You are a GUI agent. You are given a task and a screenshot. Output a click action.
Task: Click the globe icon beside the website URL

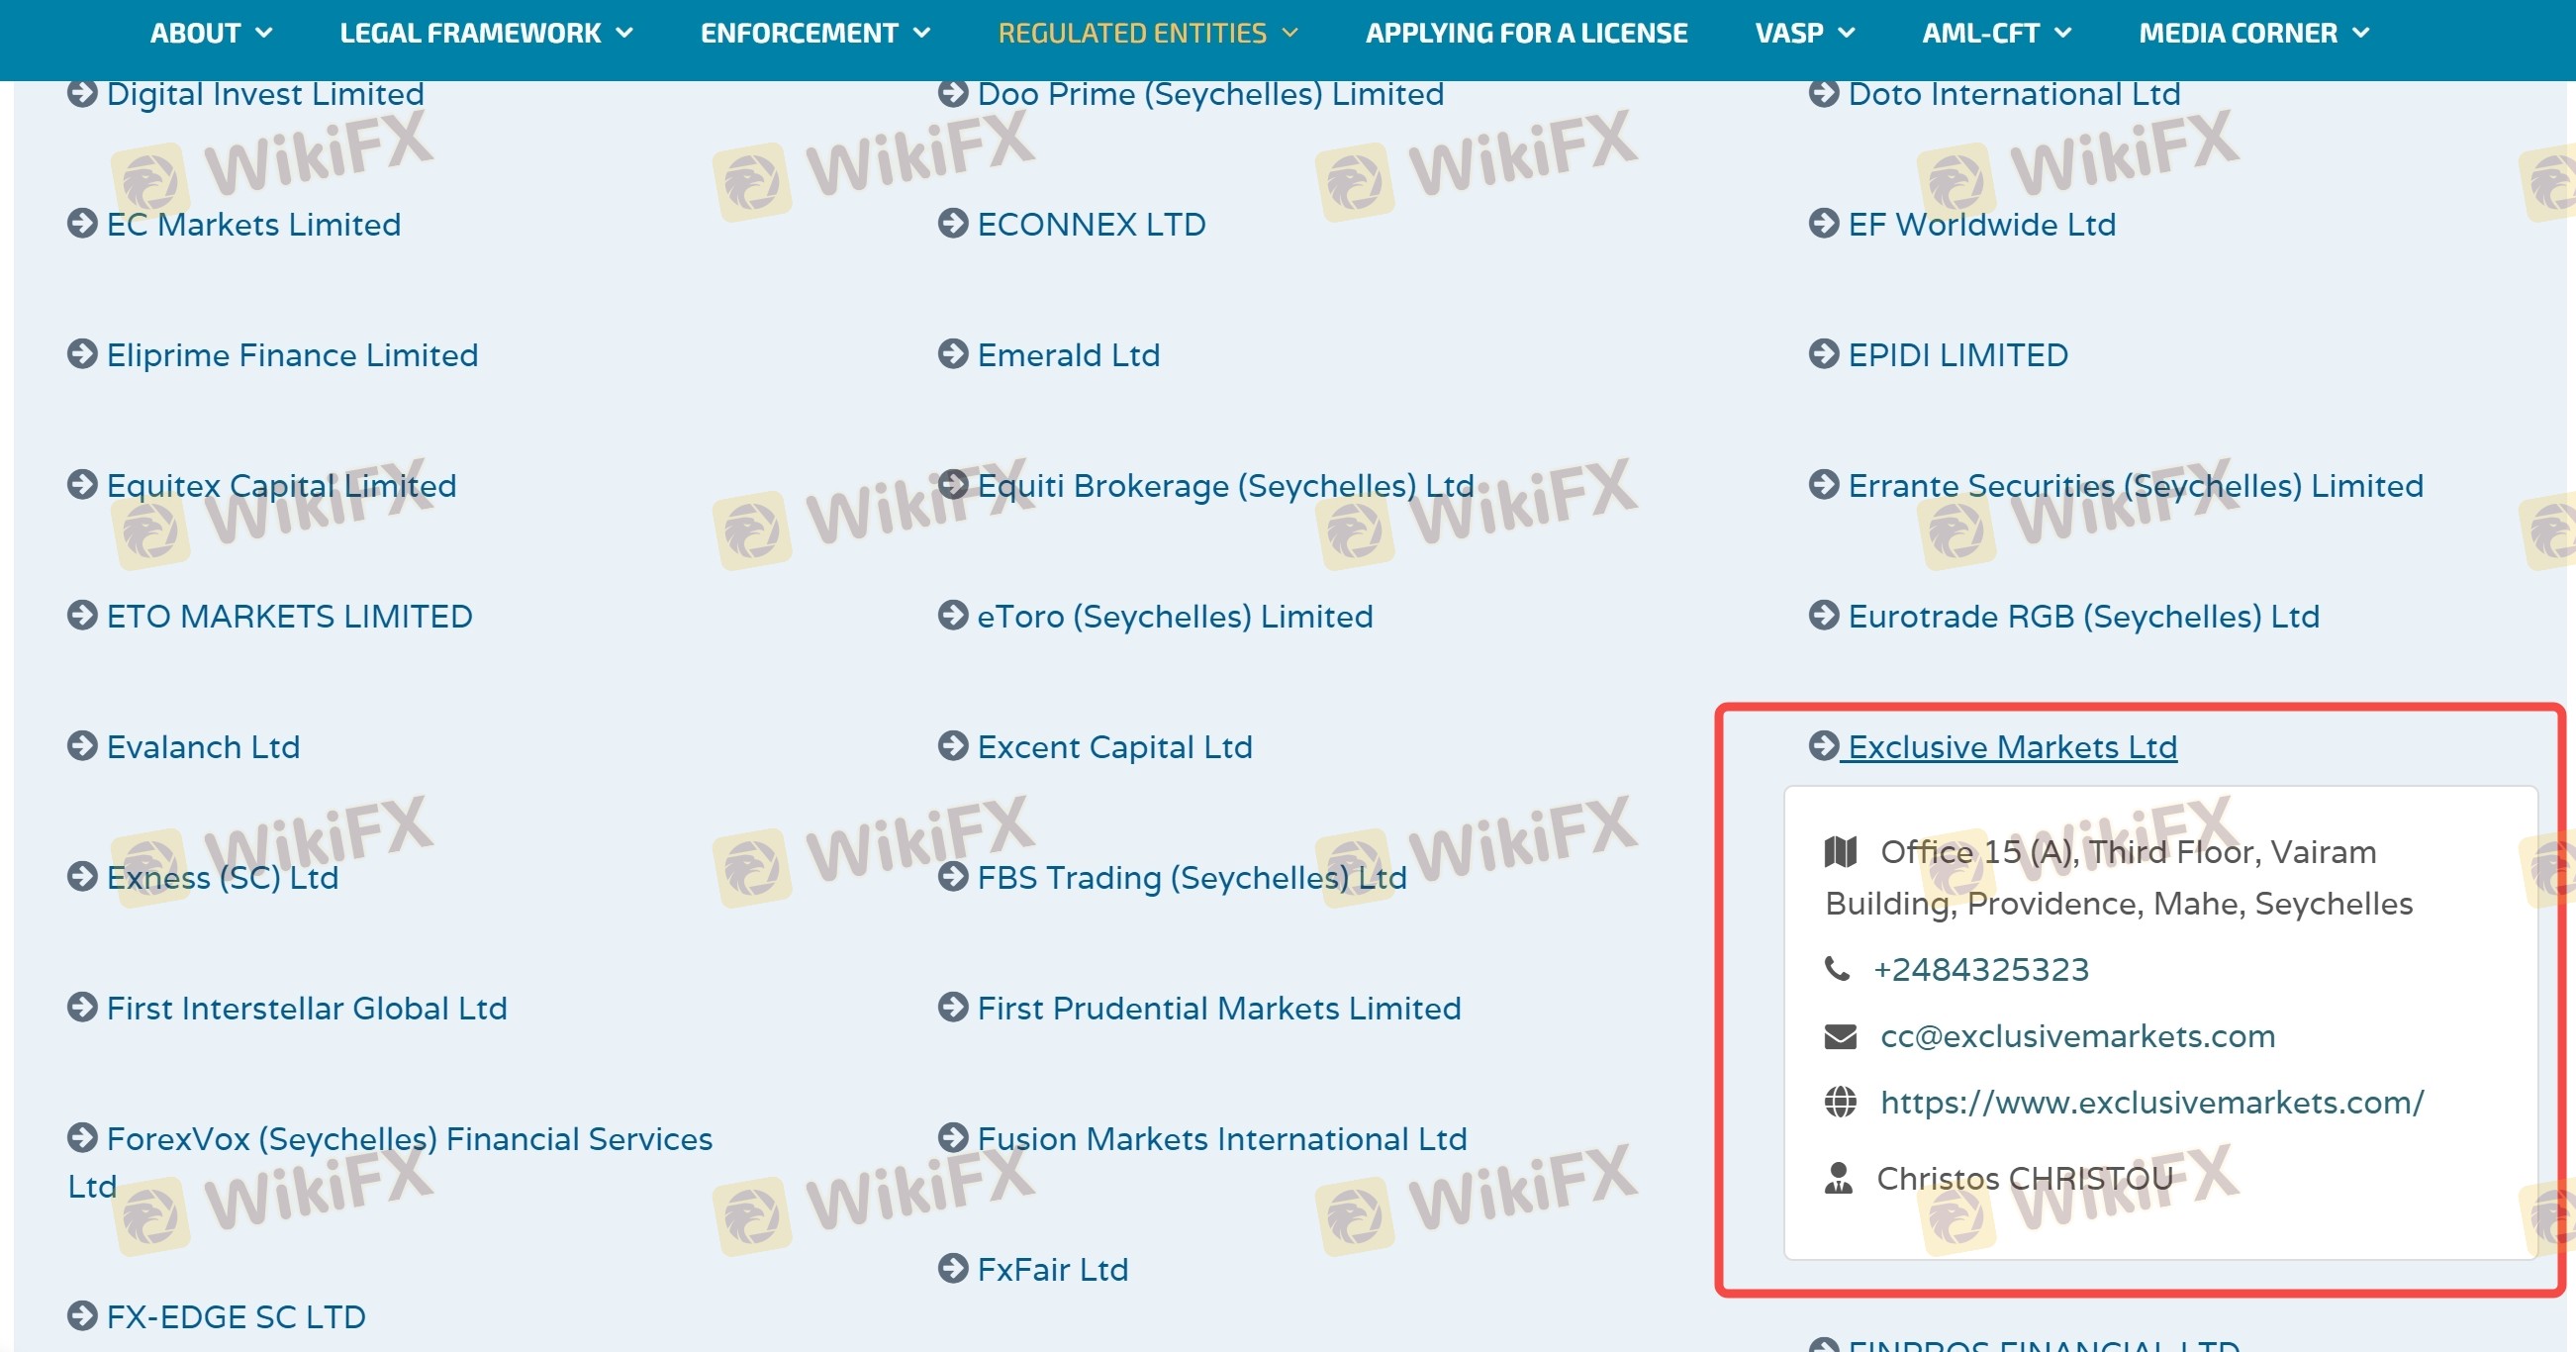point(1840,1102)
